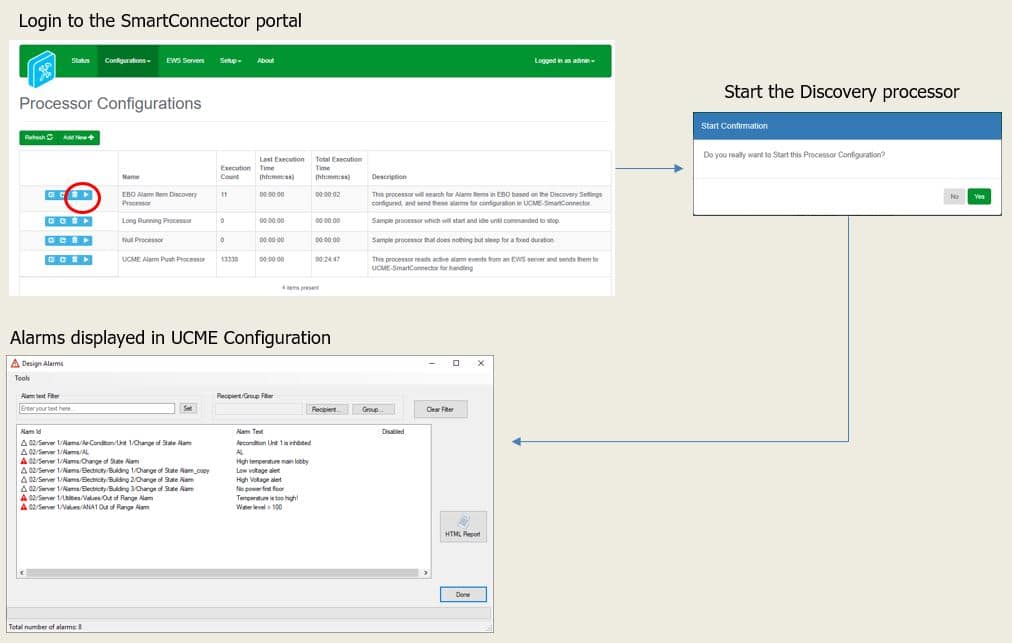This screenshot has height=643, width=1012.
Task: Click the alarm icon for 'No power first floor'
Action: click(24, 489)
